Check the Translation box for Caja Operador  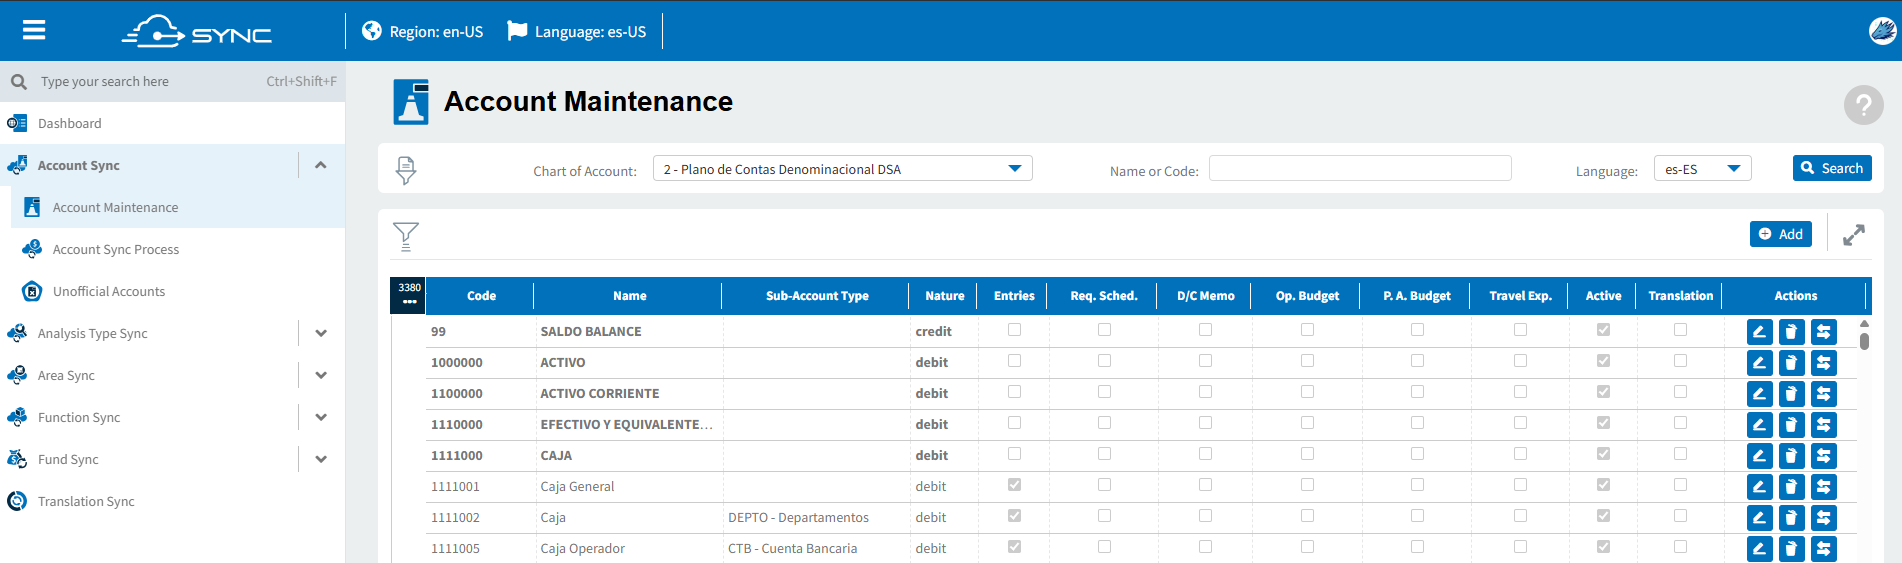(1680, 547)
